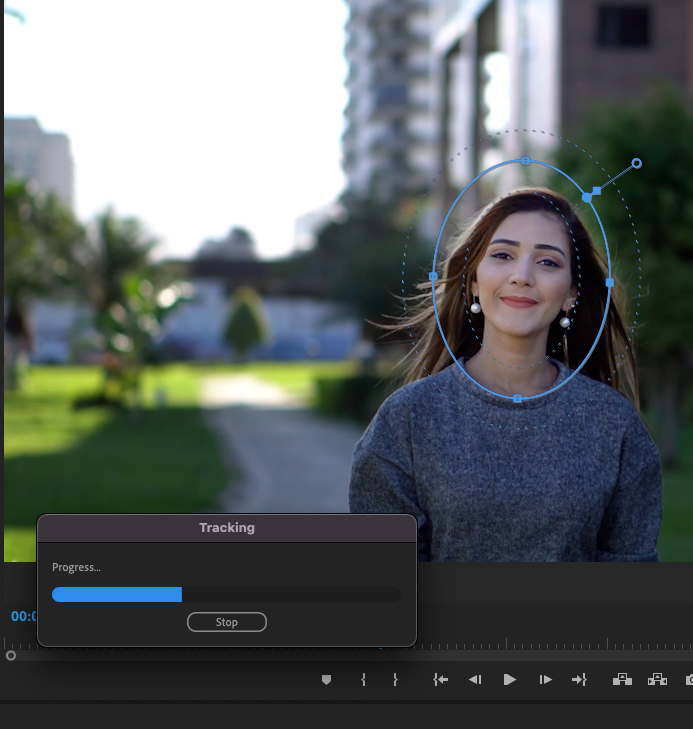693x729 pixels.
Task: Click the blue tracking progress bar
Action: [x=117, y=594]
